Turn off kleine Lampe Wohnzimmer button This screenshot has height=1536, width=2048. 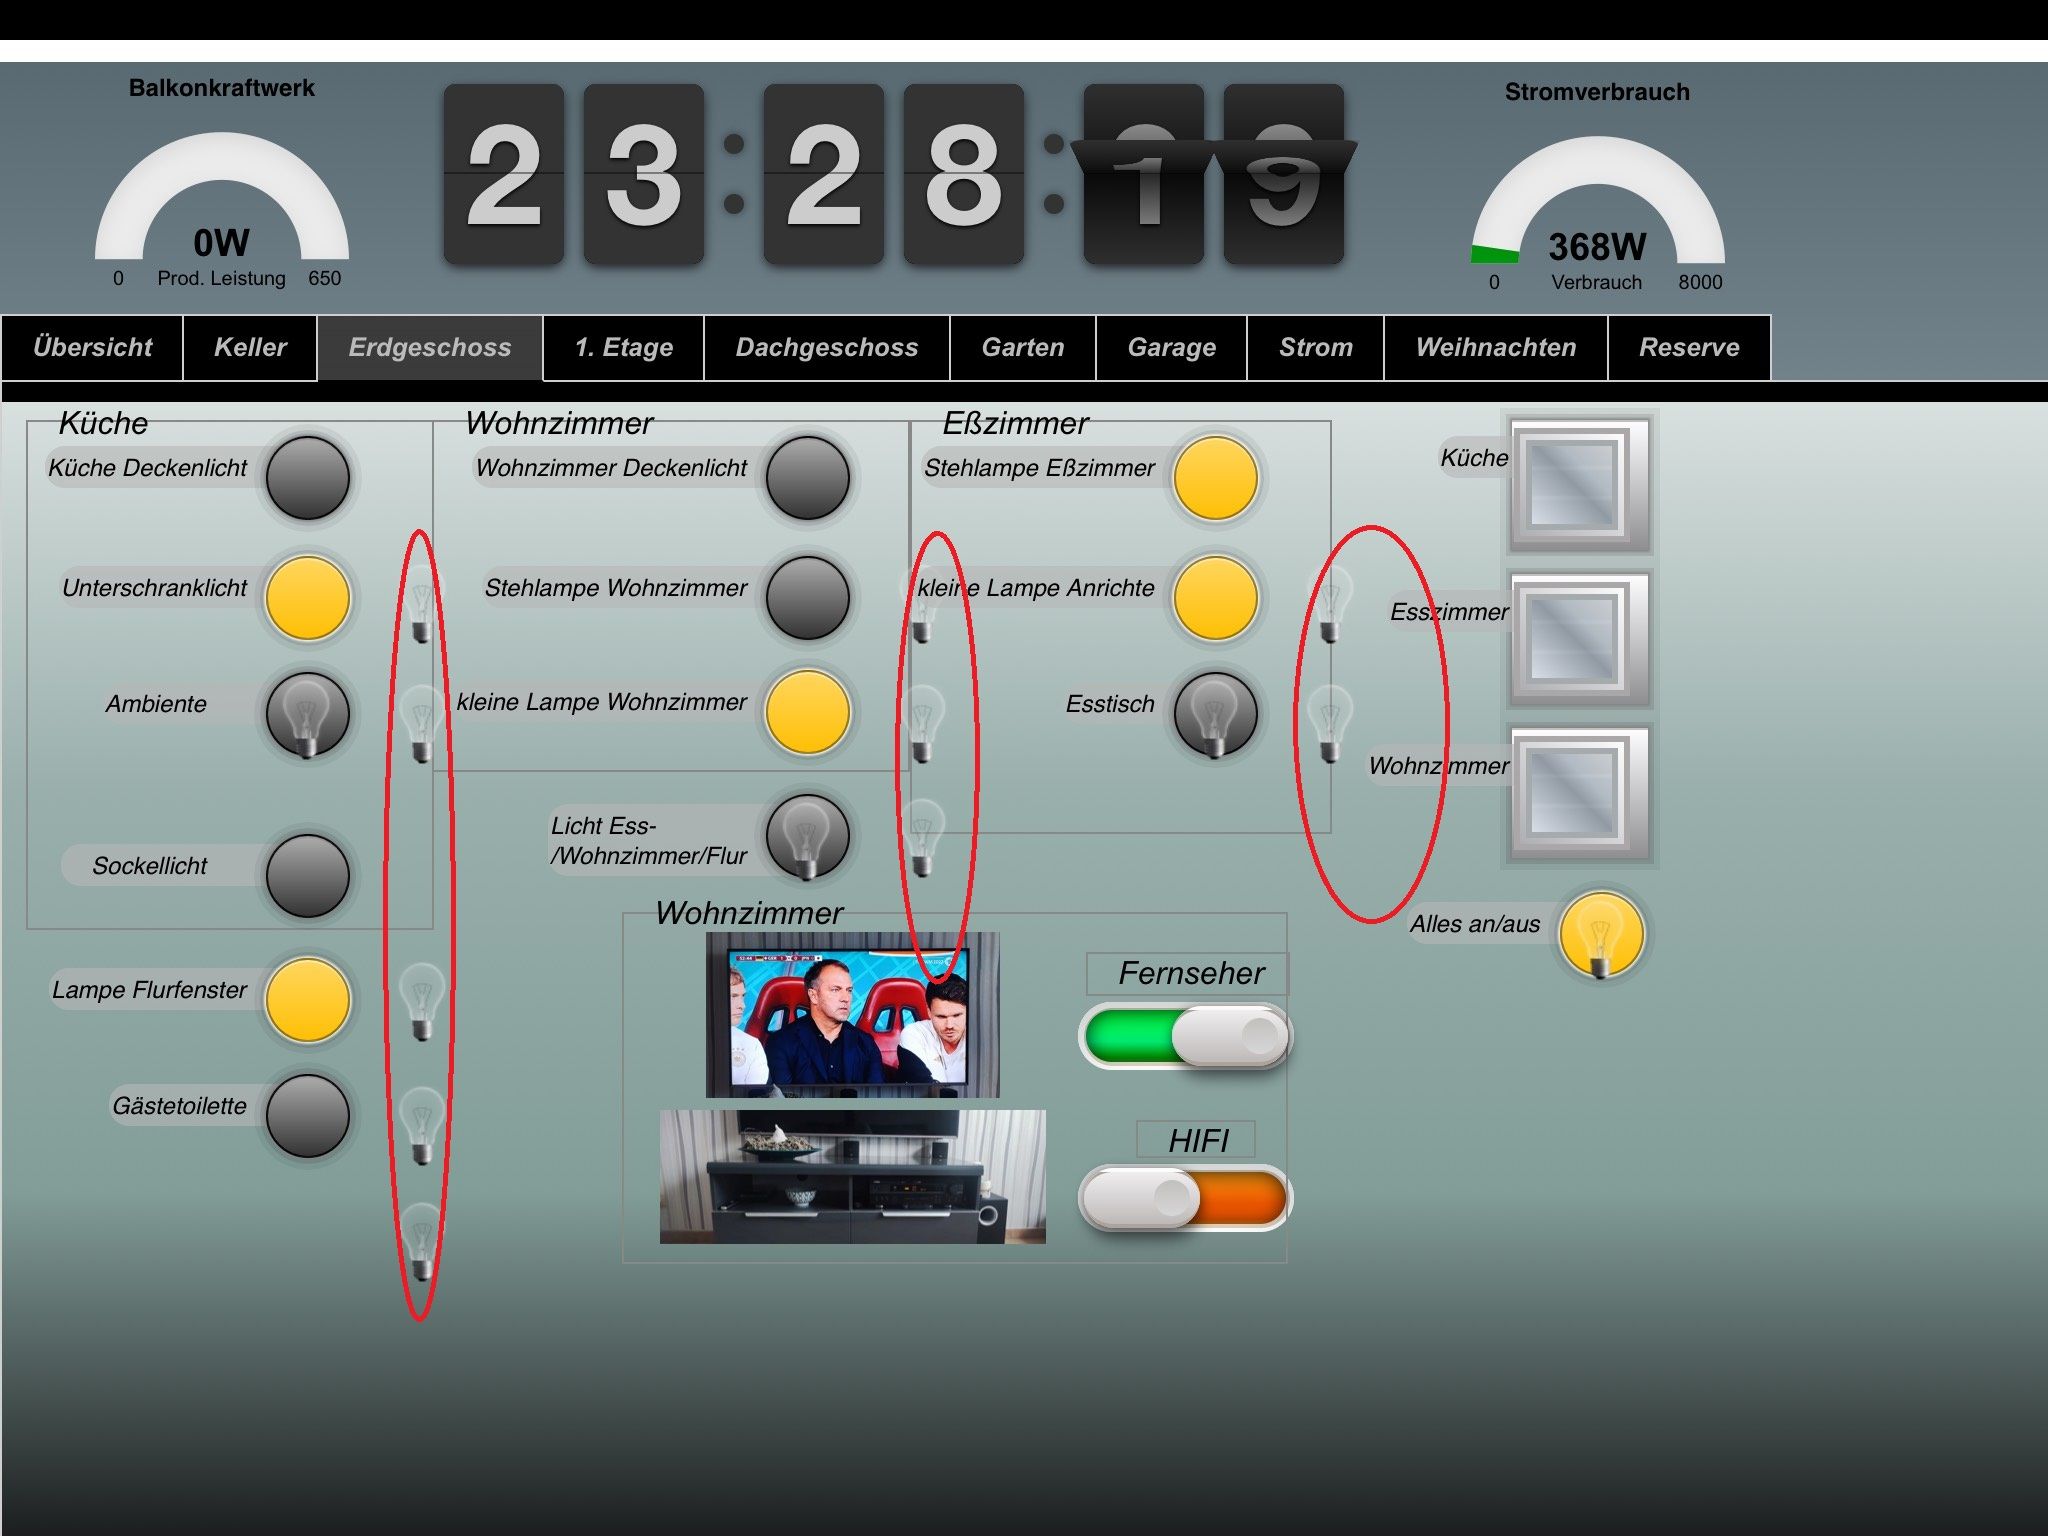[807, 711]
